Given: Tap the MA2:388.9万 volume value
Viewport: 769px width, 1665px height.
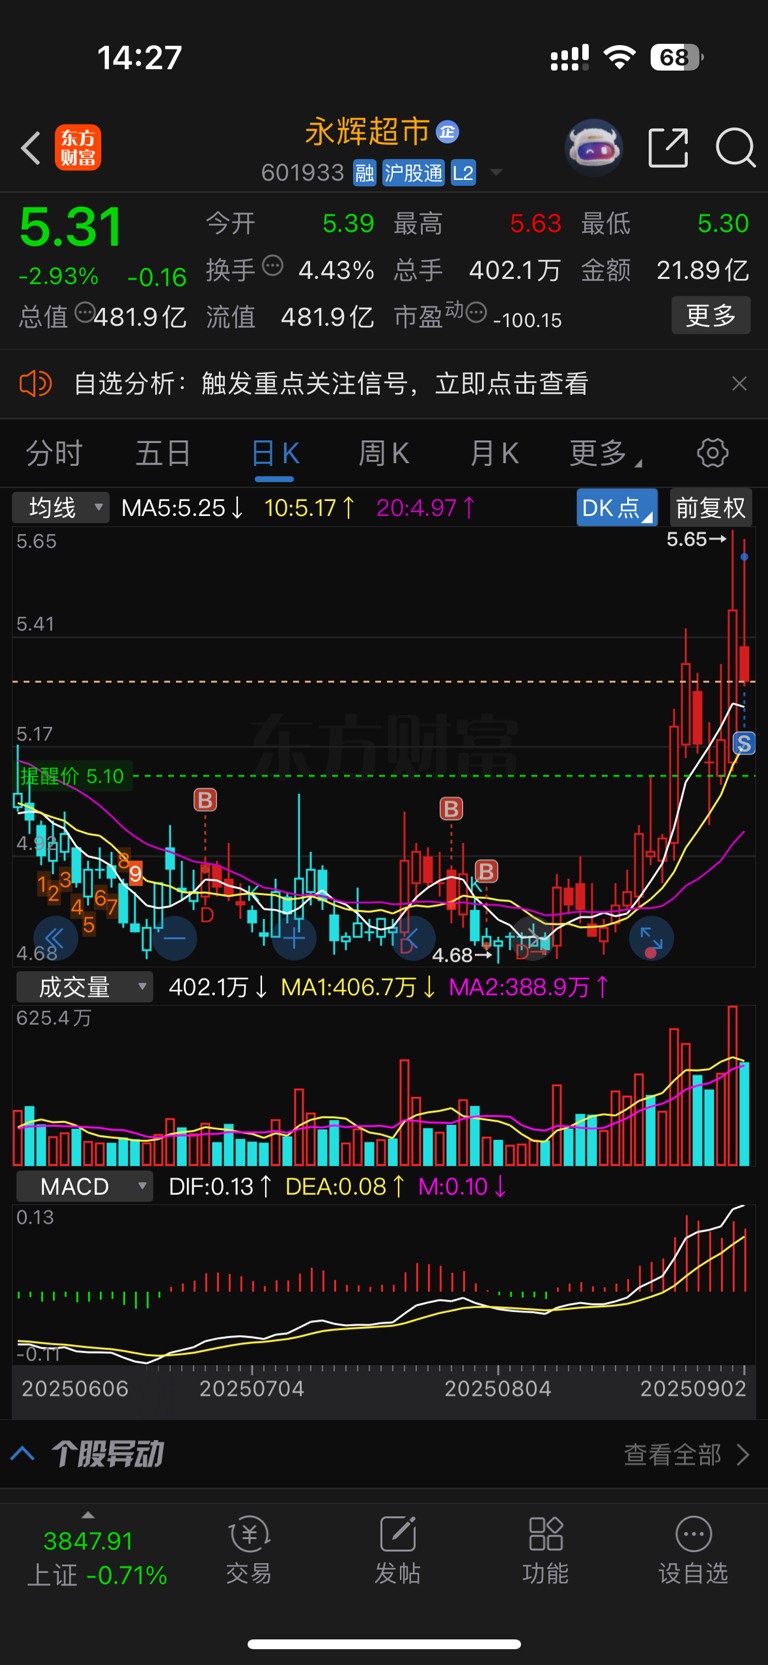Looking at the screenshot, I should click(529, 988).
